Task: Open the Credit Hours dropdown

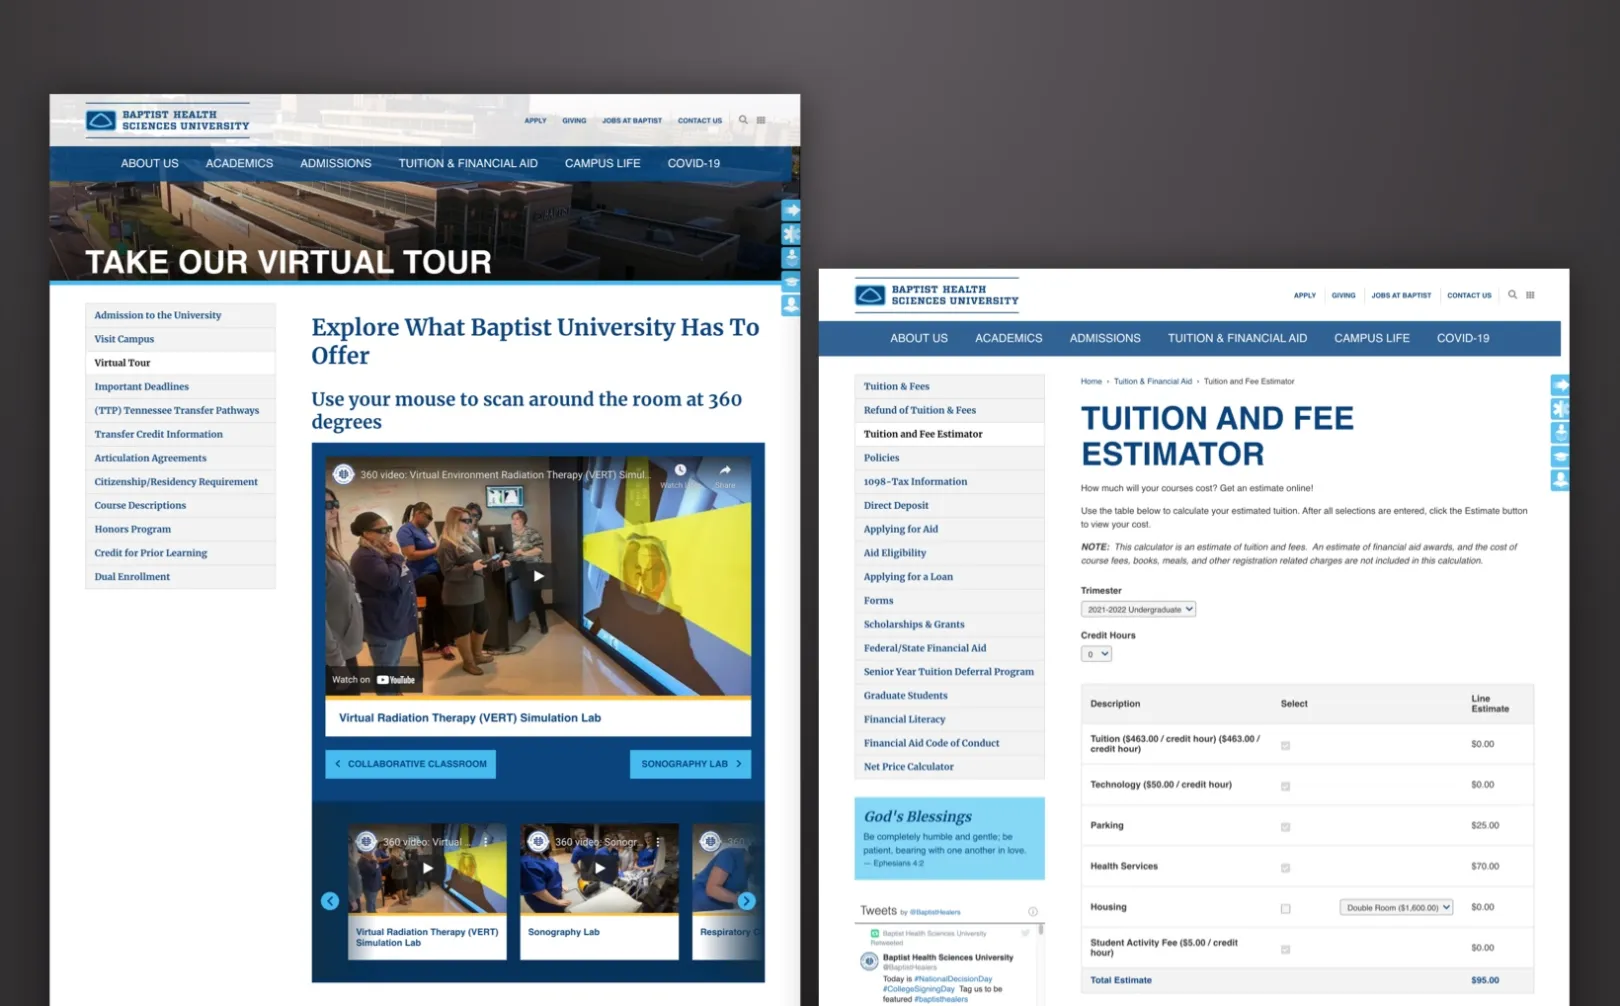Action: (1095, 653)
